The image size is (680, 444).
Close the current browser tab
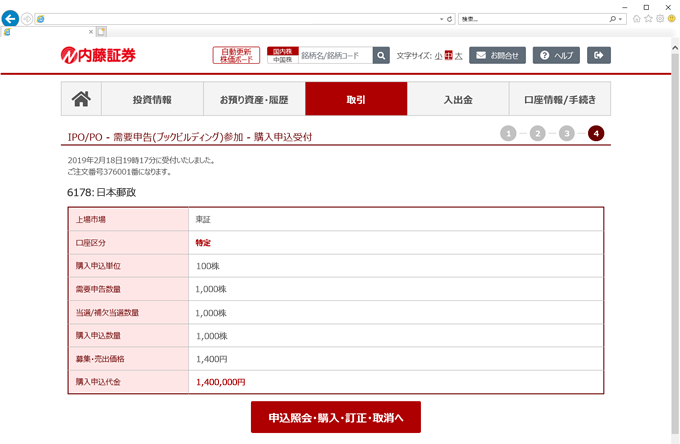pyautogui.click(x=91, y=32)
